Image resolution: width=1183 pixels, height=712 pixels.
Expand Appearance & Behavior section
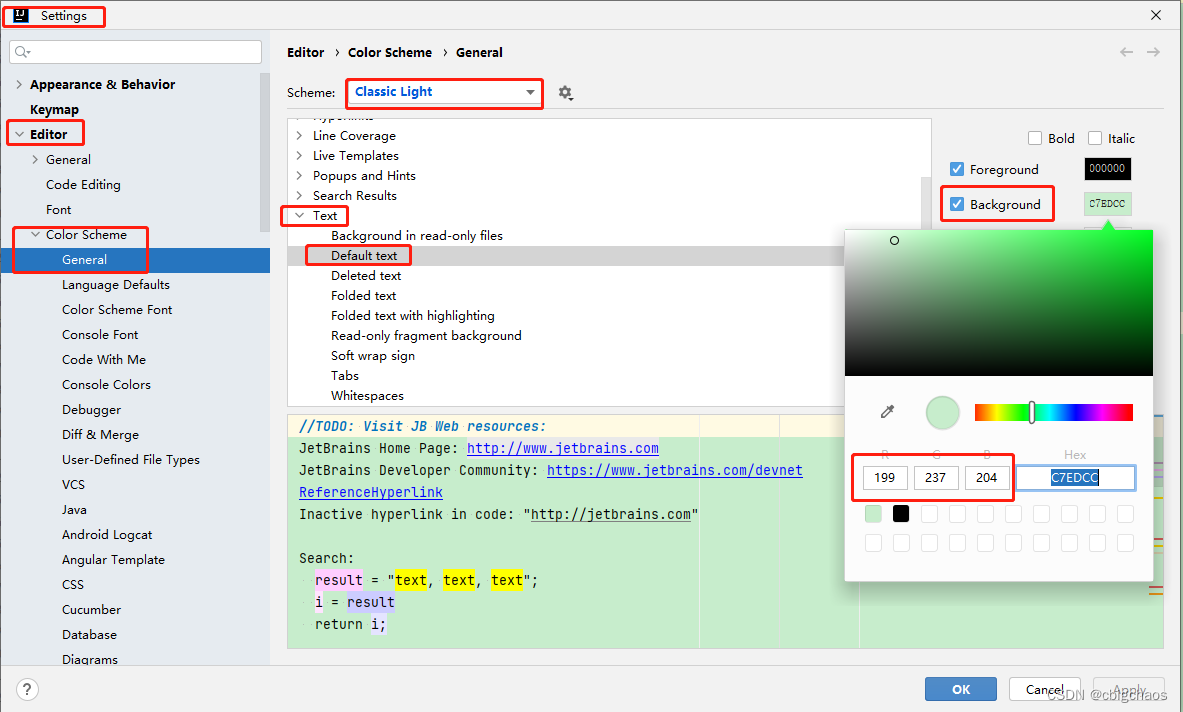pyautogui.click(x=19, y=84)
